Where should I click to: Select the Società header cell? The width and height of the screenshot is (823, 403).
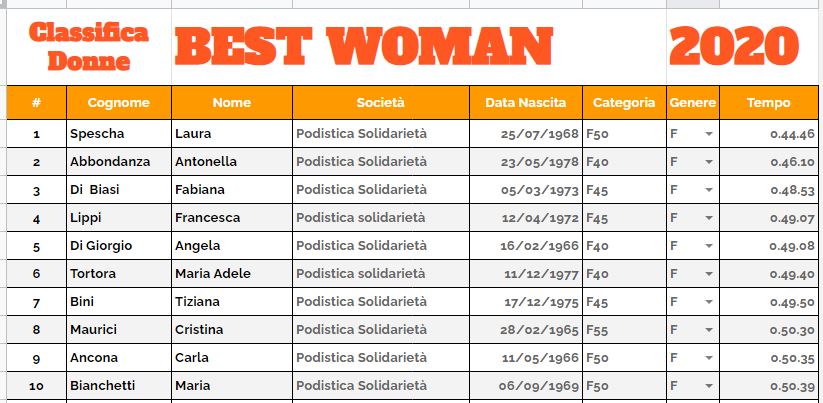[381, 102]
